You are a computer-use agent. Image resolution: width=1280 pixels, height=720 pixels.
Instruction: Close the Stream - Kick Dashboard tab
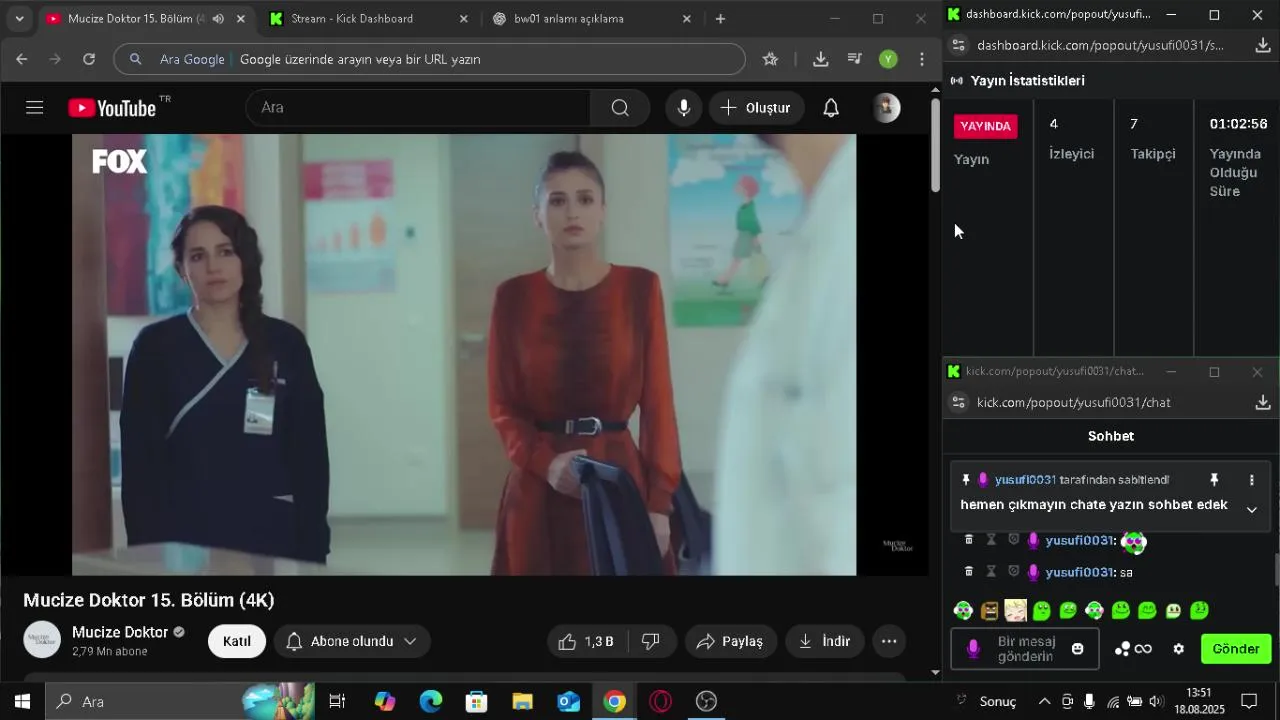(463, 19)
